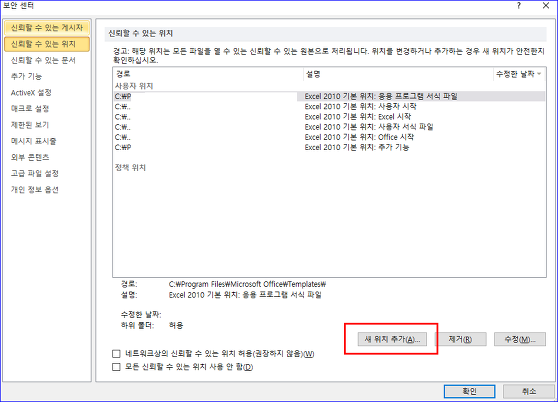Click the 수정(M)... button

click(520, 339)
